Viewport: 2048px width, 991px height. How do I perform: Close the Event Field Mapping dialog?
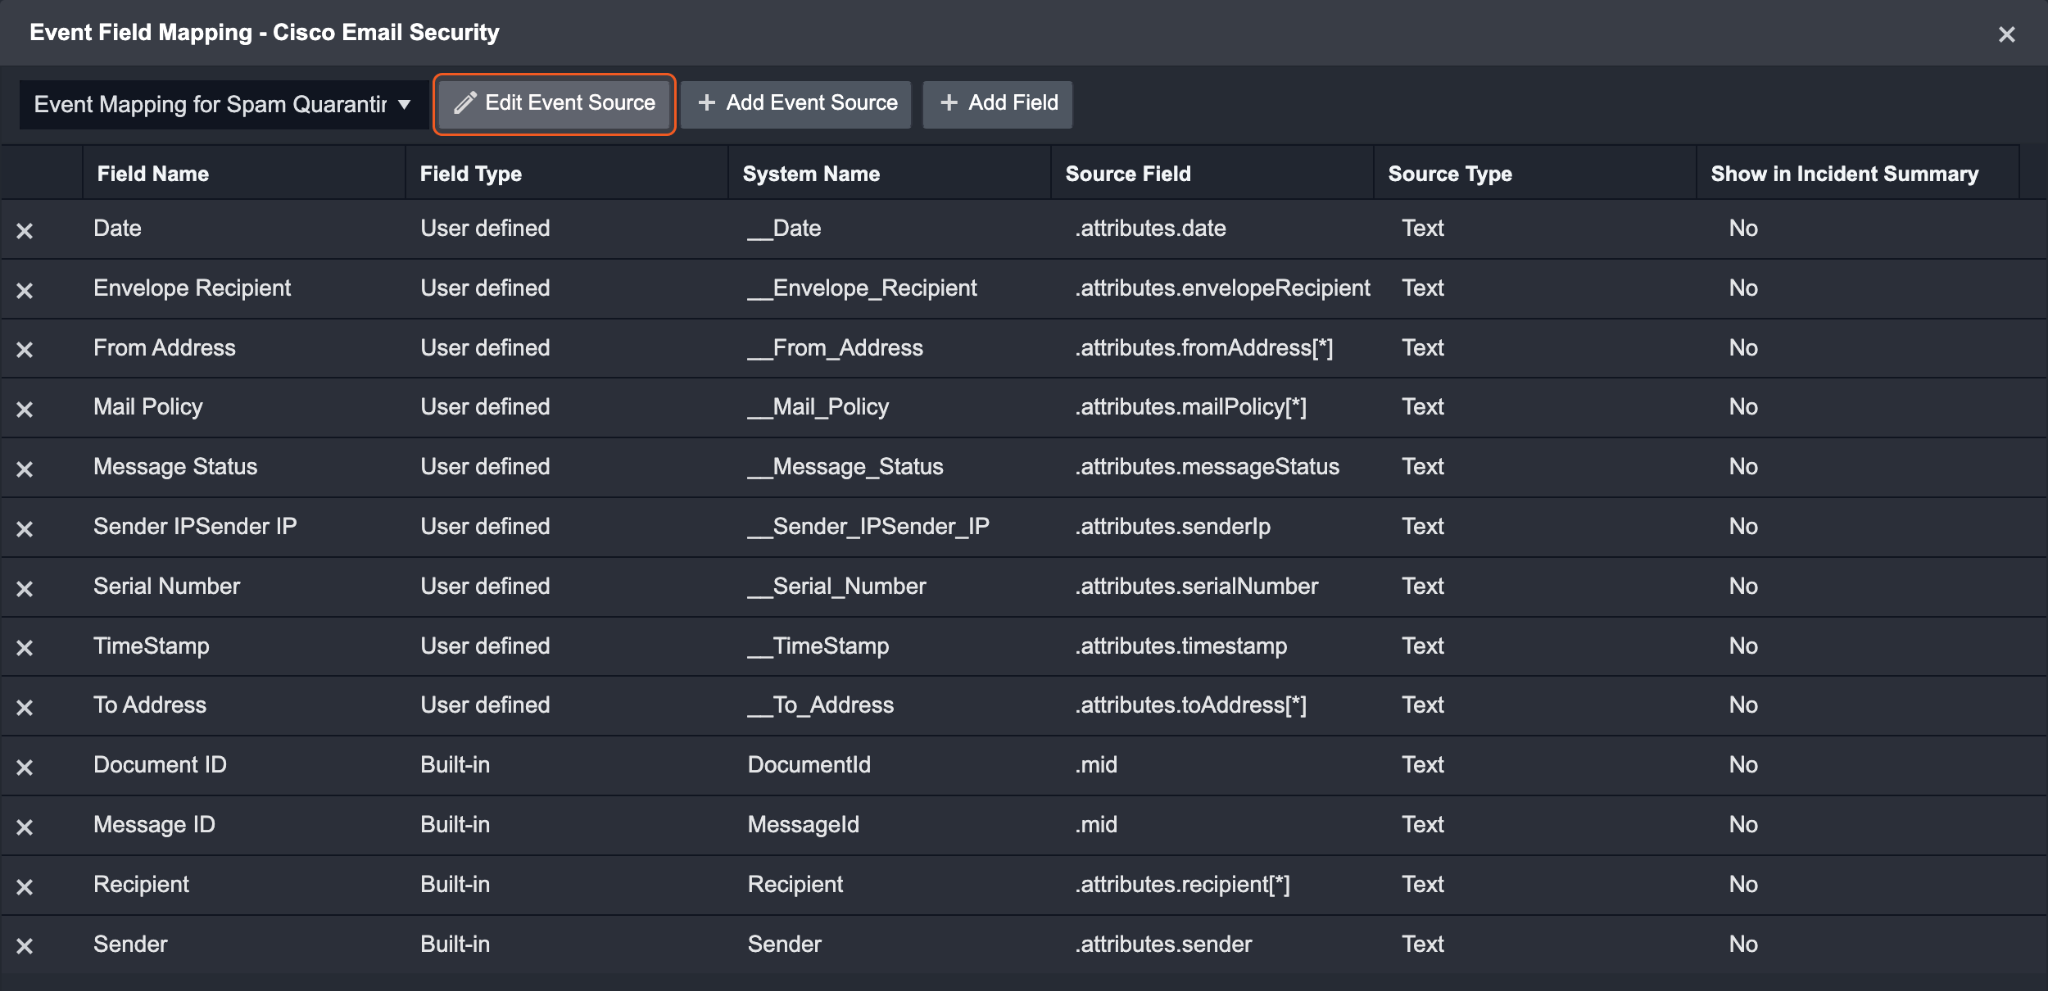[x=2006, y=34]
